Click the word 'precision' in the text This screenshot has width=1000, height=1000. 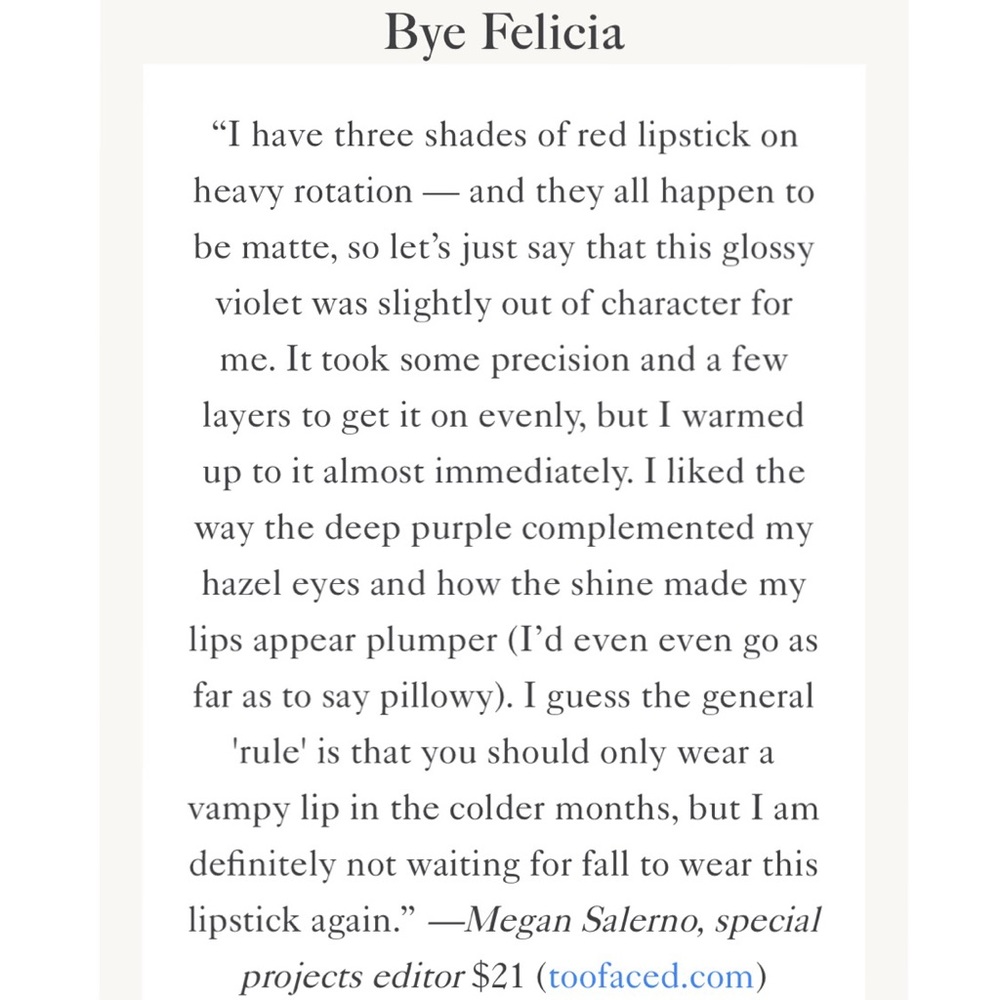pos(561,360)
